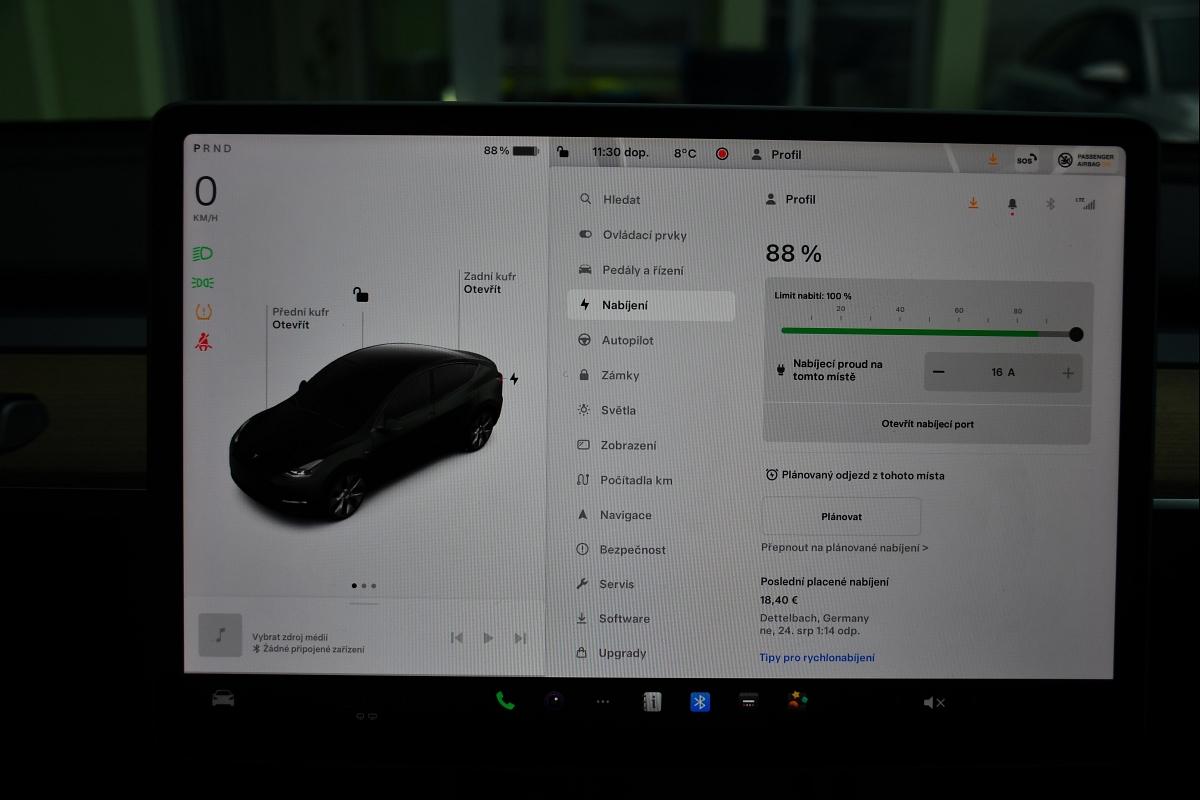Image resolution: width=1200 pixels, height=800 pixels.
Task: Click the charge limit slider handle
Action: click(1076, 334)
